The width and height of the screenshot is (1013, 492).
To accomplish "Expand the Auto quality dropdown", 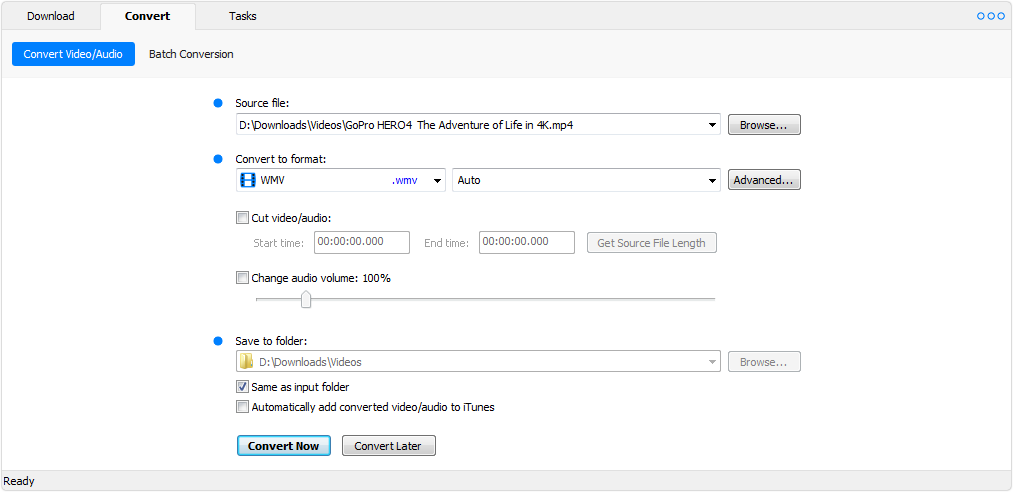I will tap(712, 180).
